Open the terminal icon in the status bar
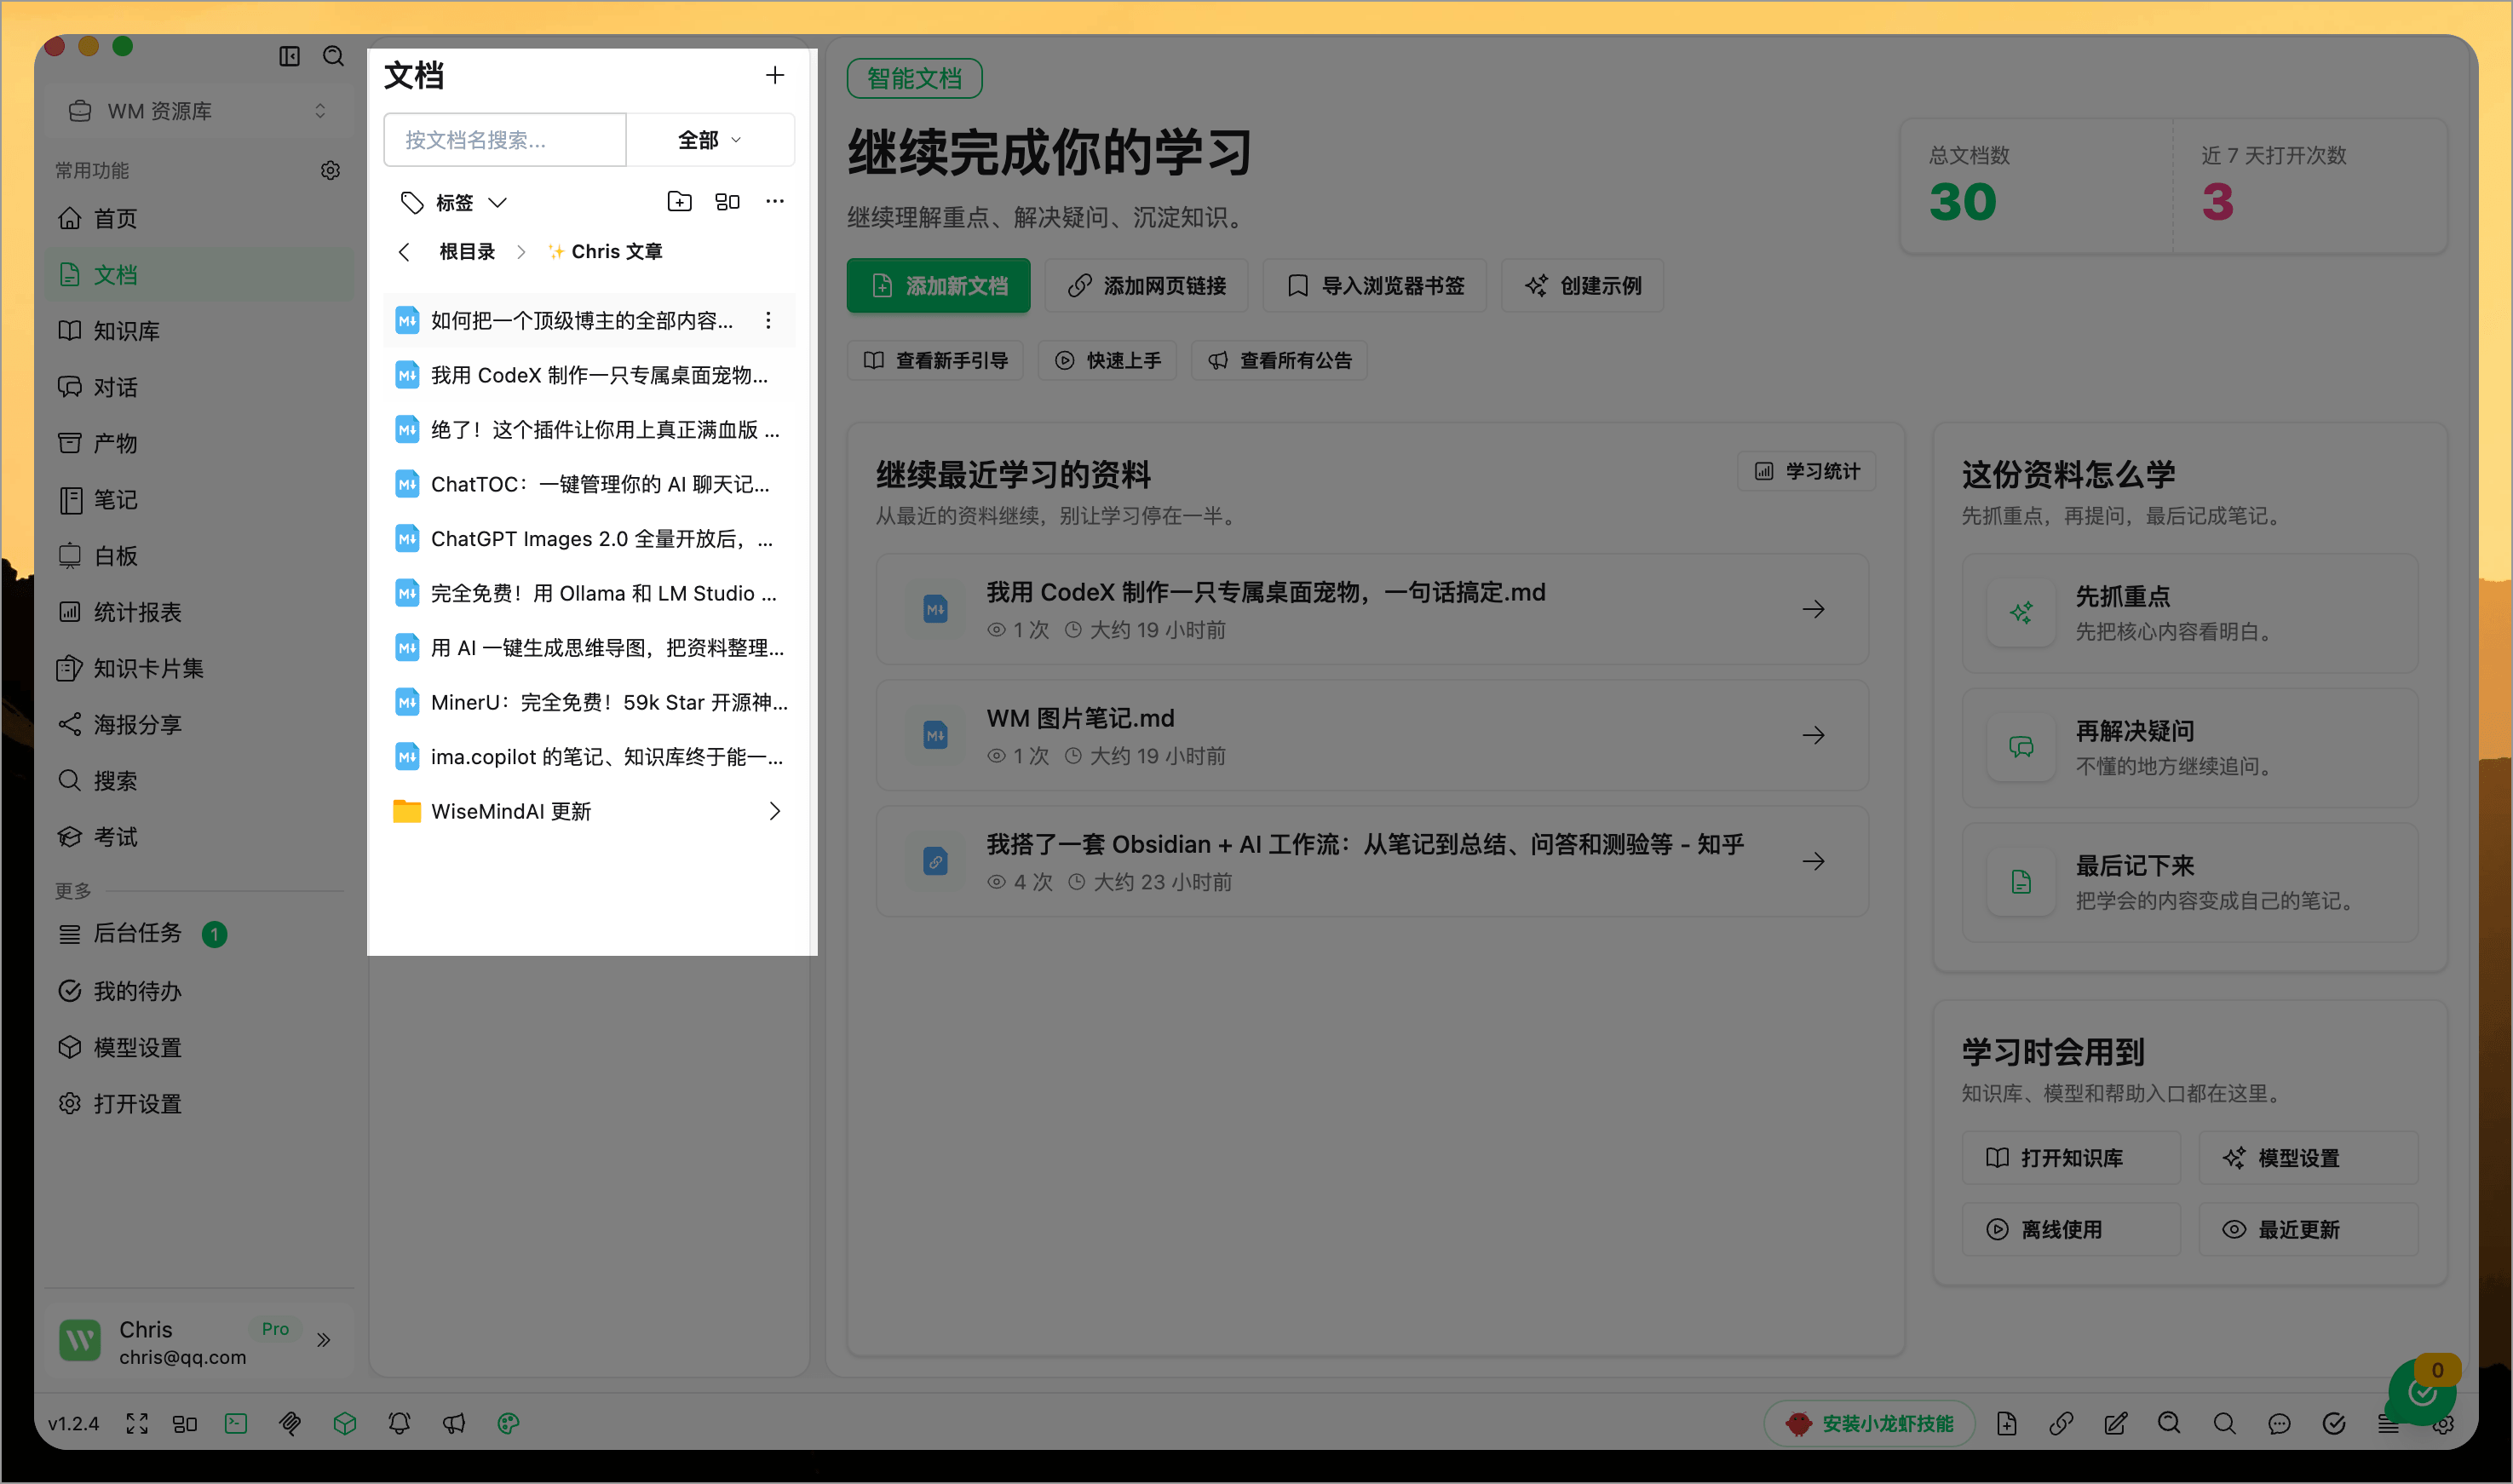 pos(236,1423)
